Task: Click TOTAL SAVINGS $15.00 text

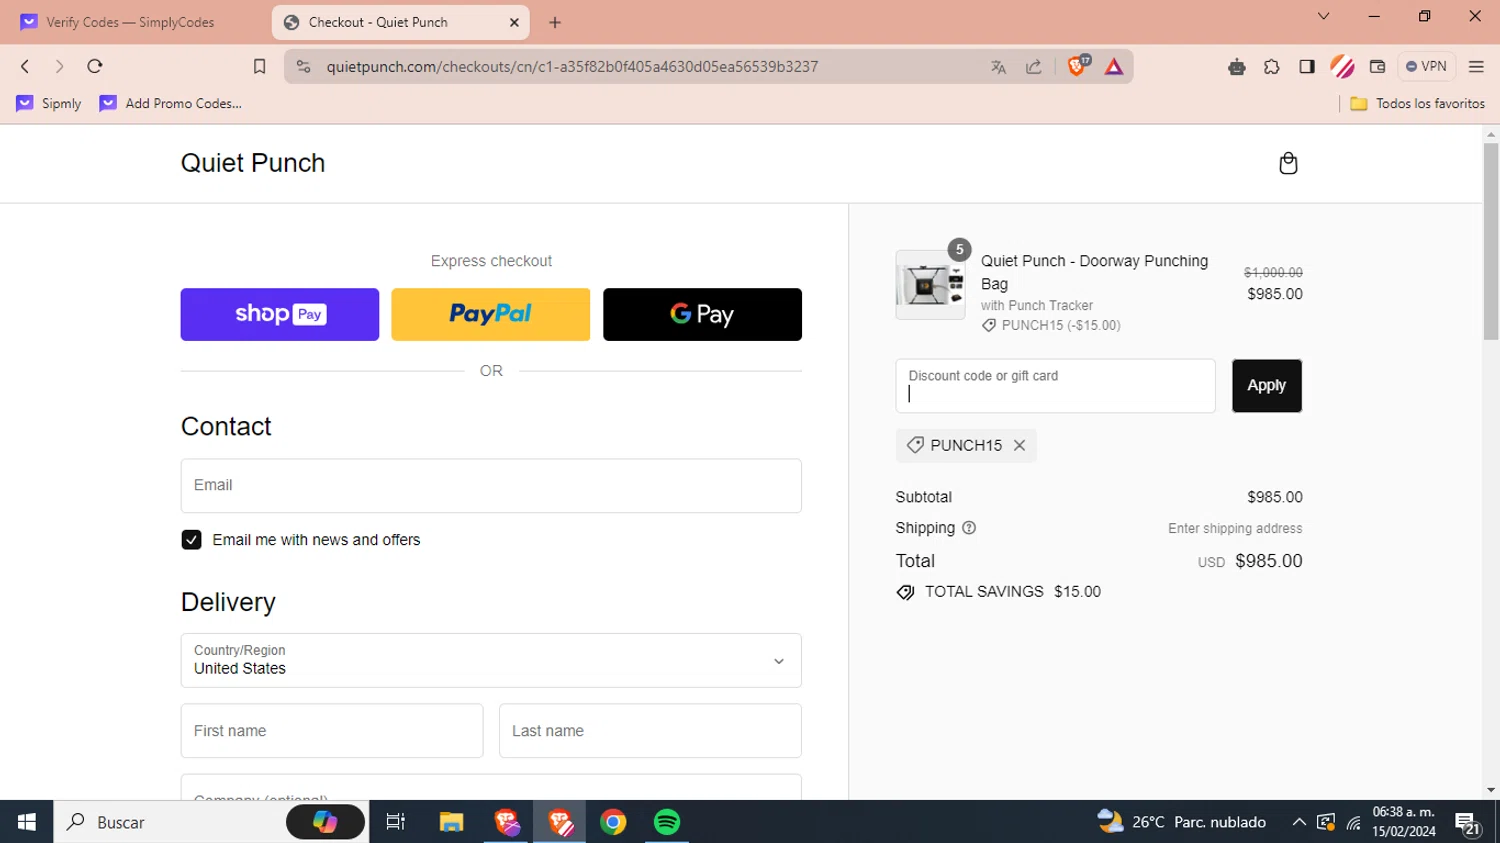Action: tap(1012, 592)
